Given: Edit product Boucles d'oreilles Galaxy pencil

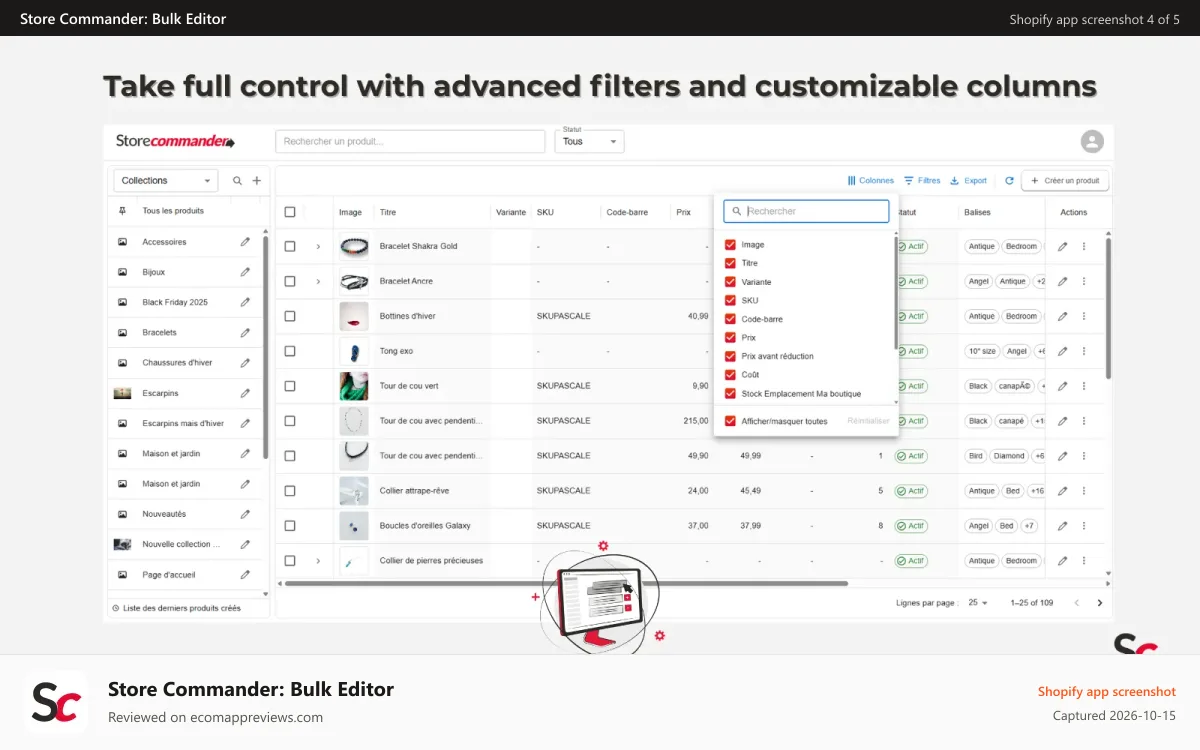Looking at the screenshot, I should (1062, 526).
